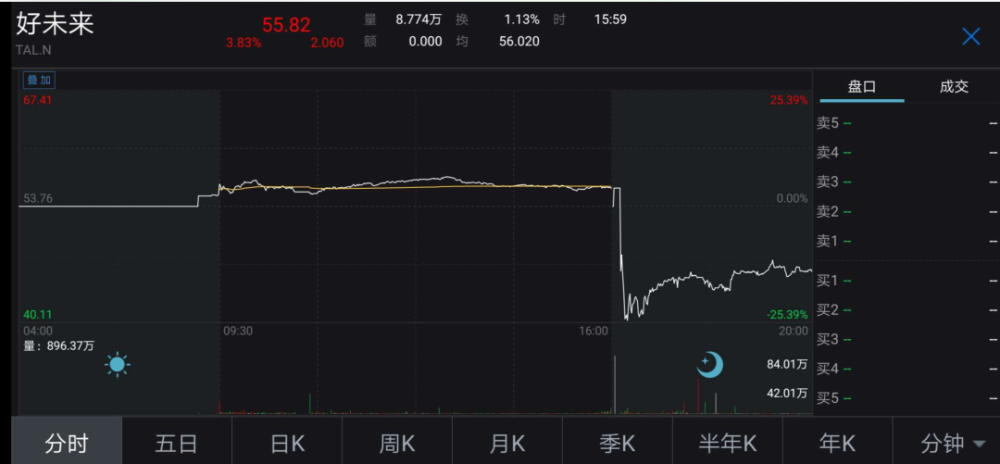Click the 55.82 current price
The height and width of the screenshot is (464, 1000).
click(x=286, y=25)
